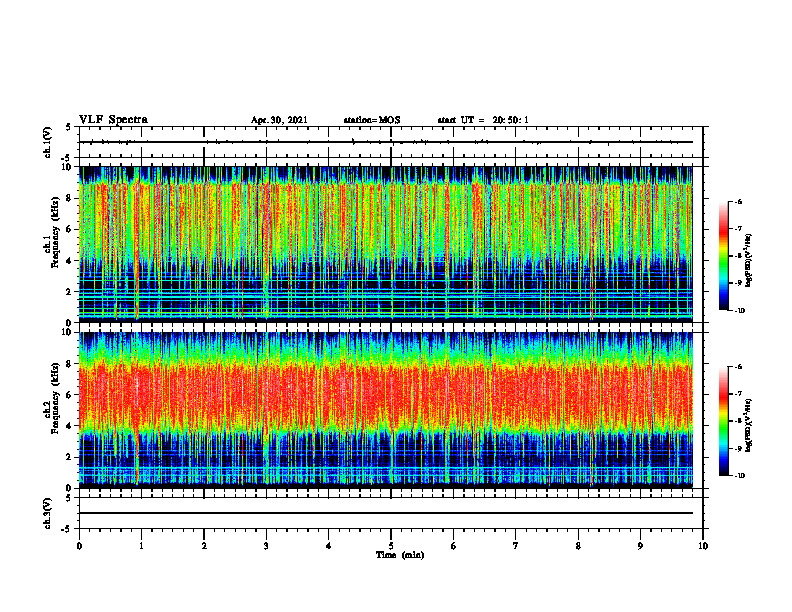The image size is (792, 612).
Task: Click the time axis tick label "0"
Action: [x=79, y=546]
